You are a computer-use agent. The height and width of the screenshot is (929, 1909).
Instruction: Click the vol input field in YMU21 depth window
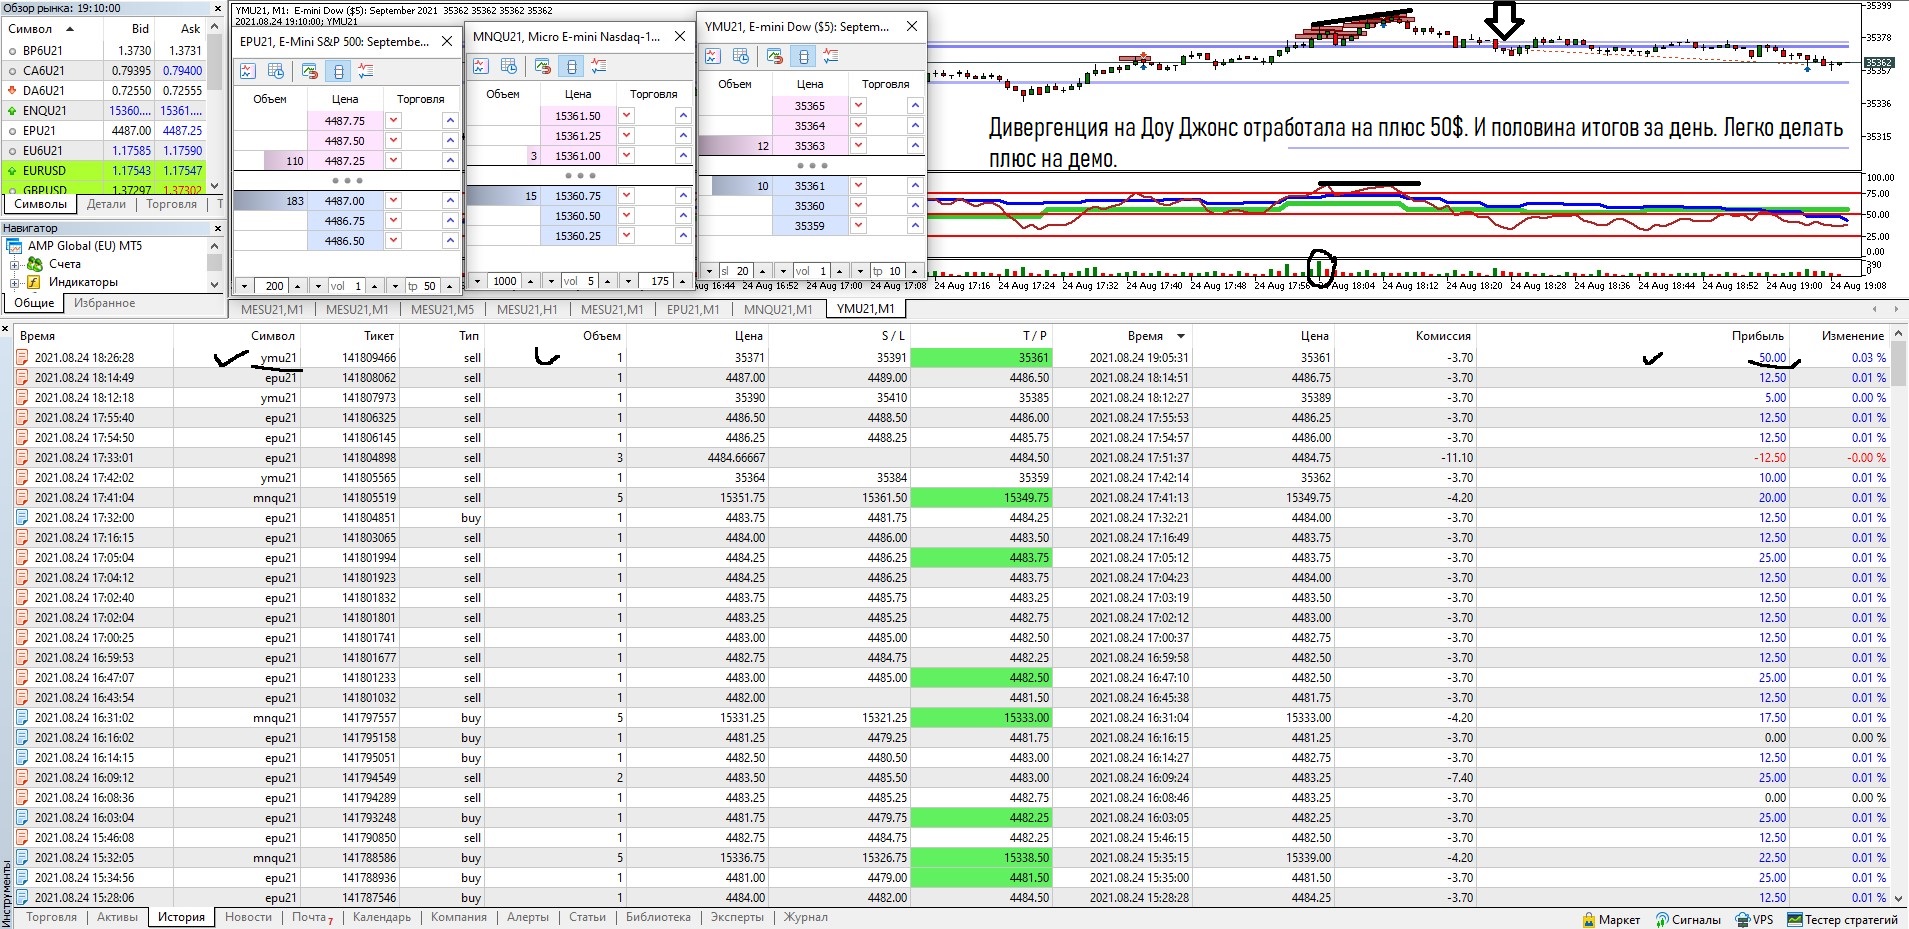[811, 271]
